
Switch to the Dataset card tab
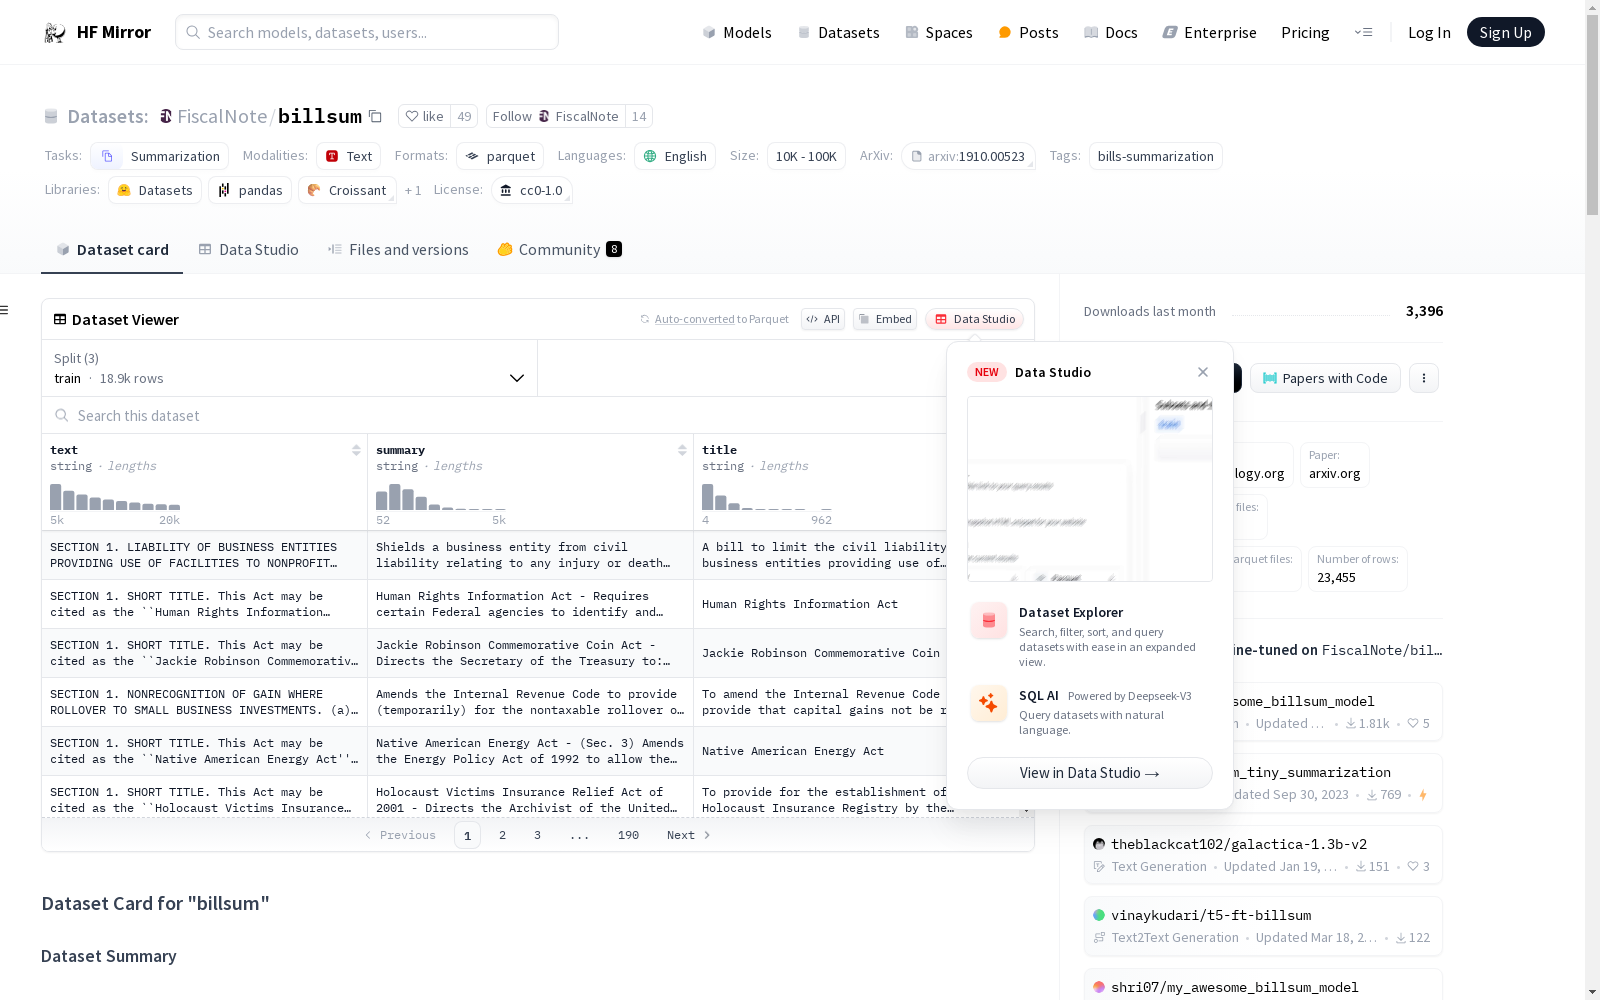pyautogui.click(x=112, y=250)
